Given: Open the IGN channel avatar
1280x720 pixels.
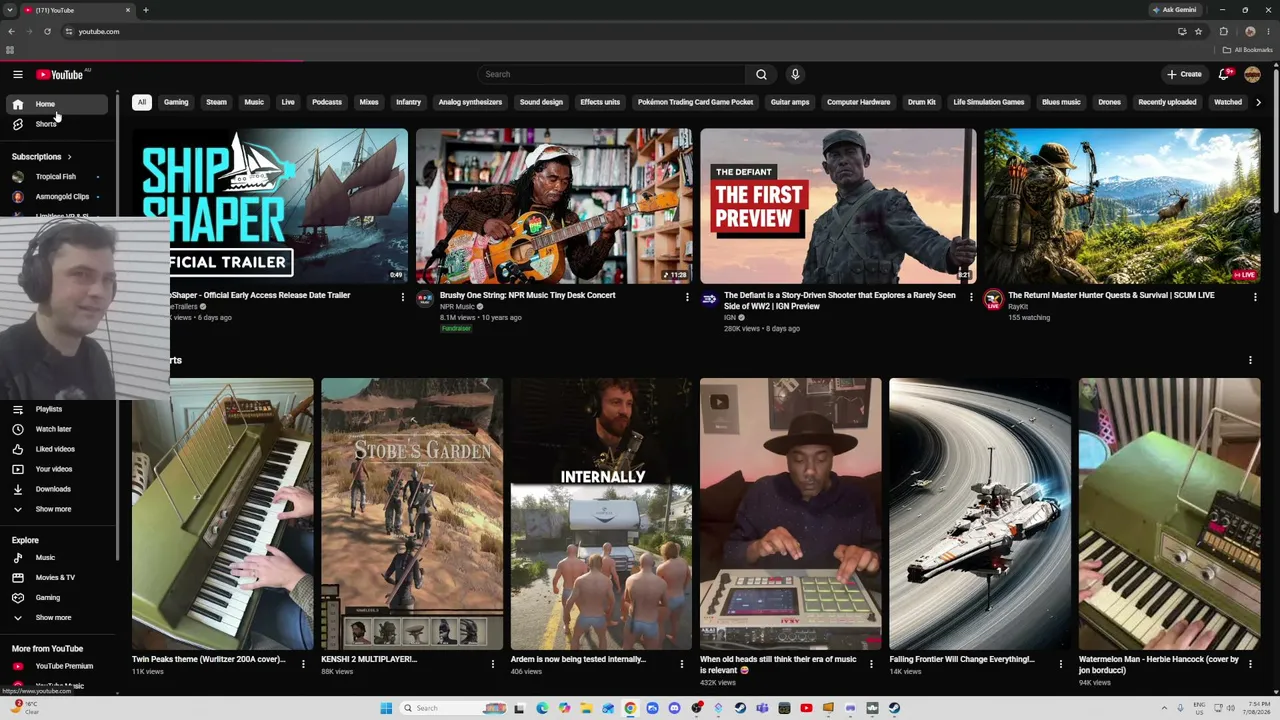Looking at the screenshot, I should click(709, 299).
